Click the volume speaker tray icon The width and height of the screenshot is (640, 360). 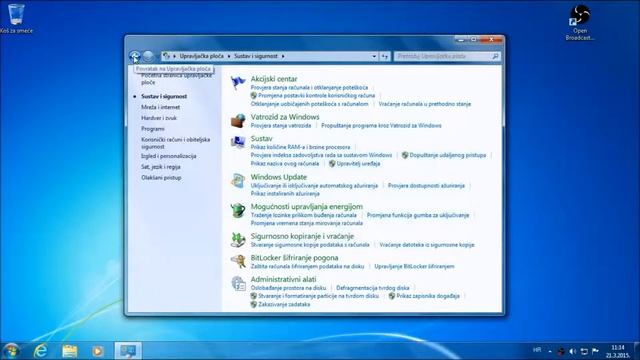[x=573, y=351]
